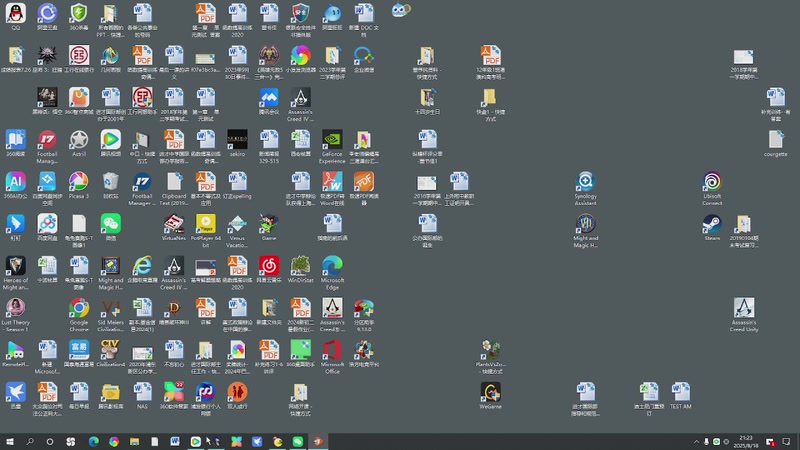Open the green shield 360 antivirus icon
The width and height of the screenshot is (800, 450).
(79, 16)
